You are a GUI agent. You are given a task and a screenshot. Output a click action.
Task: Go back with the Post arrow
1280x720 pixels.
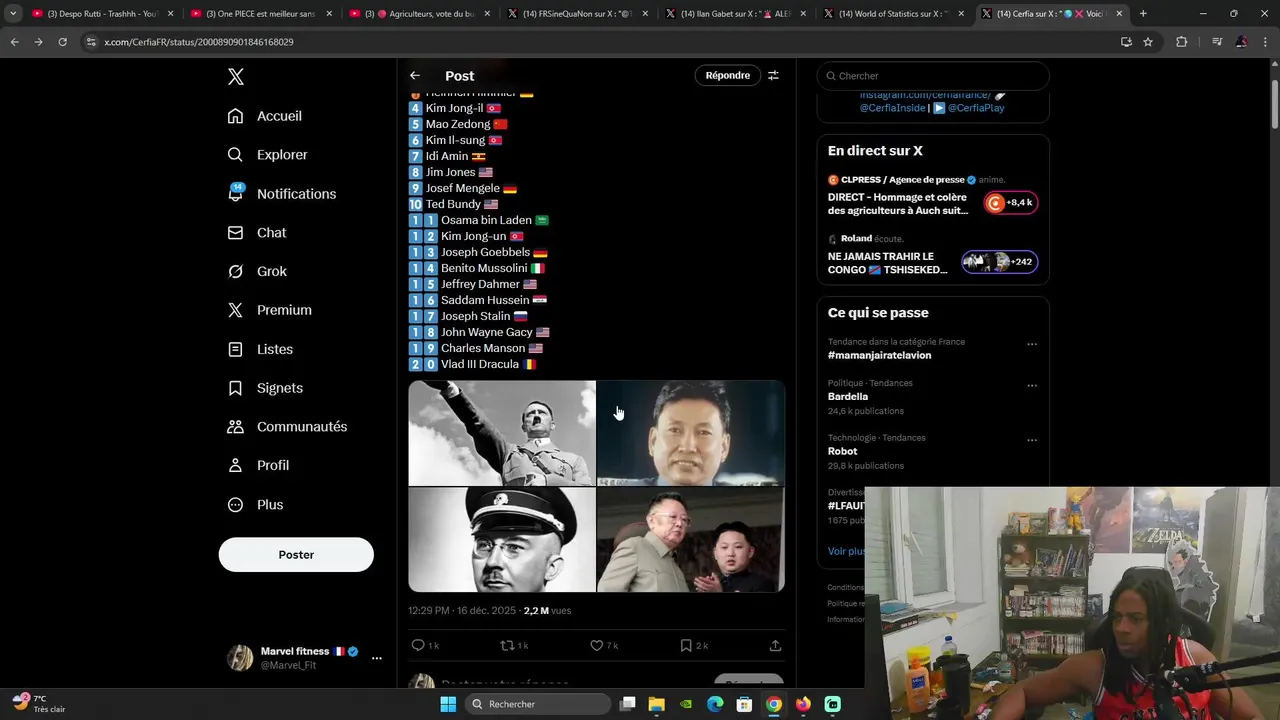tap(414, 76)
